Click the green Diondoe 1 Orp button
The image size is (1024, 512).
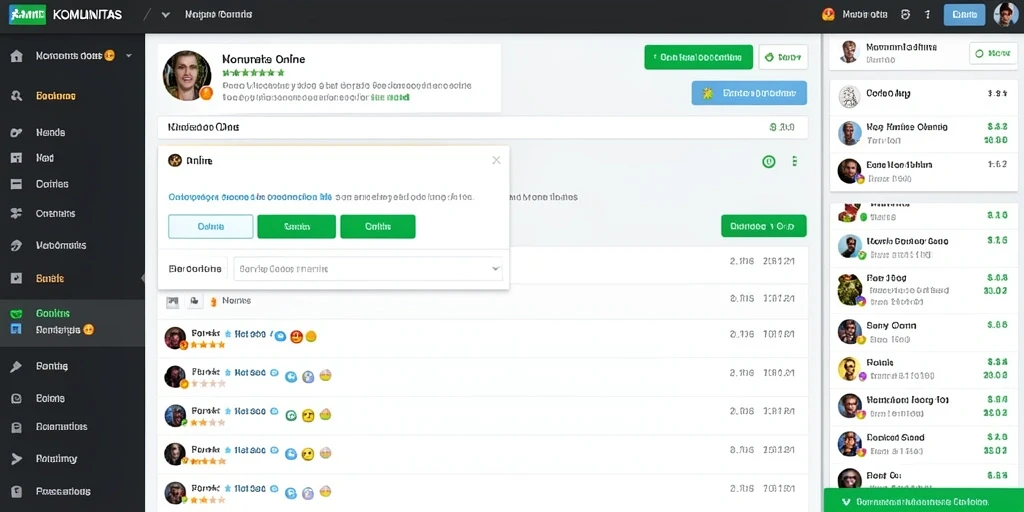coord(763,226)
